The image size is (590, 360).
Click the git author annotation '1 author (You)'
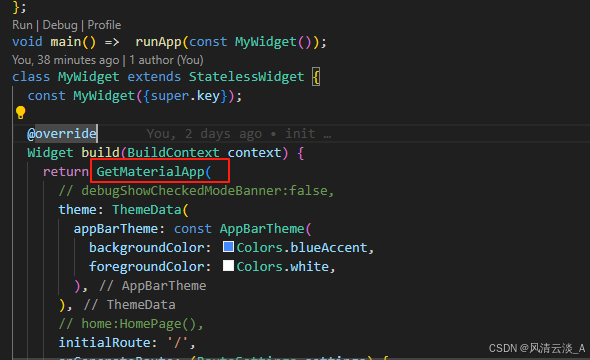click(166, 60)
